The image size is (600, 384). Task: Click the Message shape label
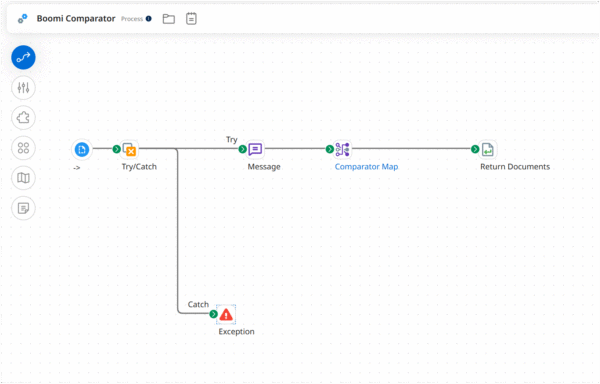tap(264, 167)
